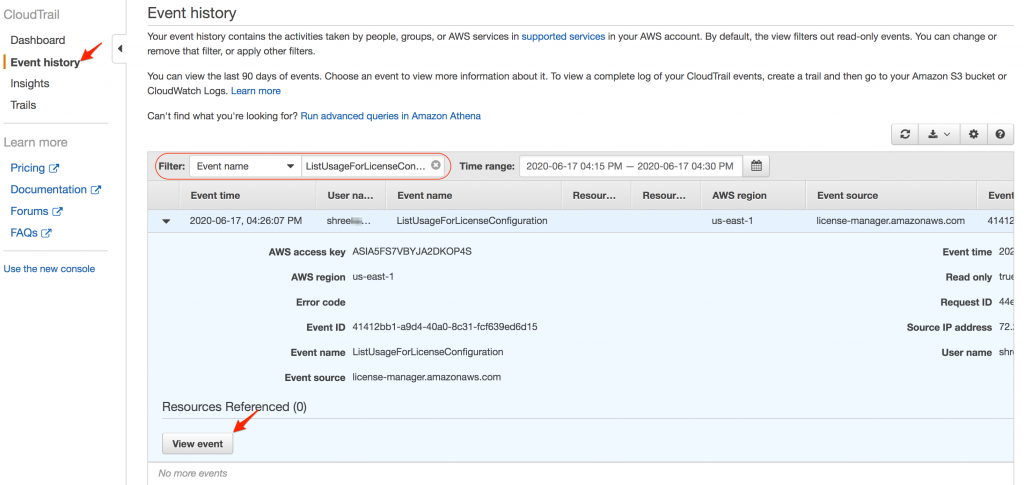Viewport: 1024px width, 485px height.
Task: Open the Trails page
Action: point(24,105)
